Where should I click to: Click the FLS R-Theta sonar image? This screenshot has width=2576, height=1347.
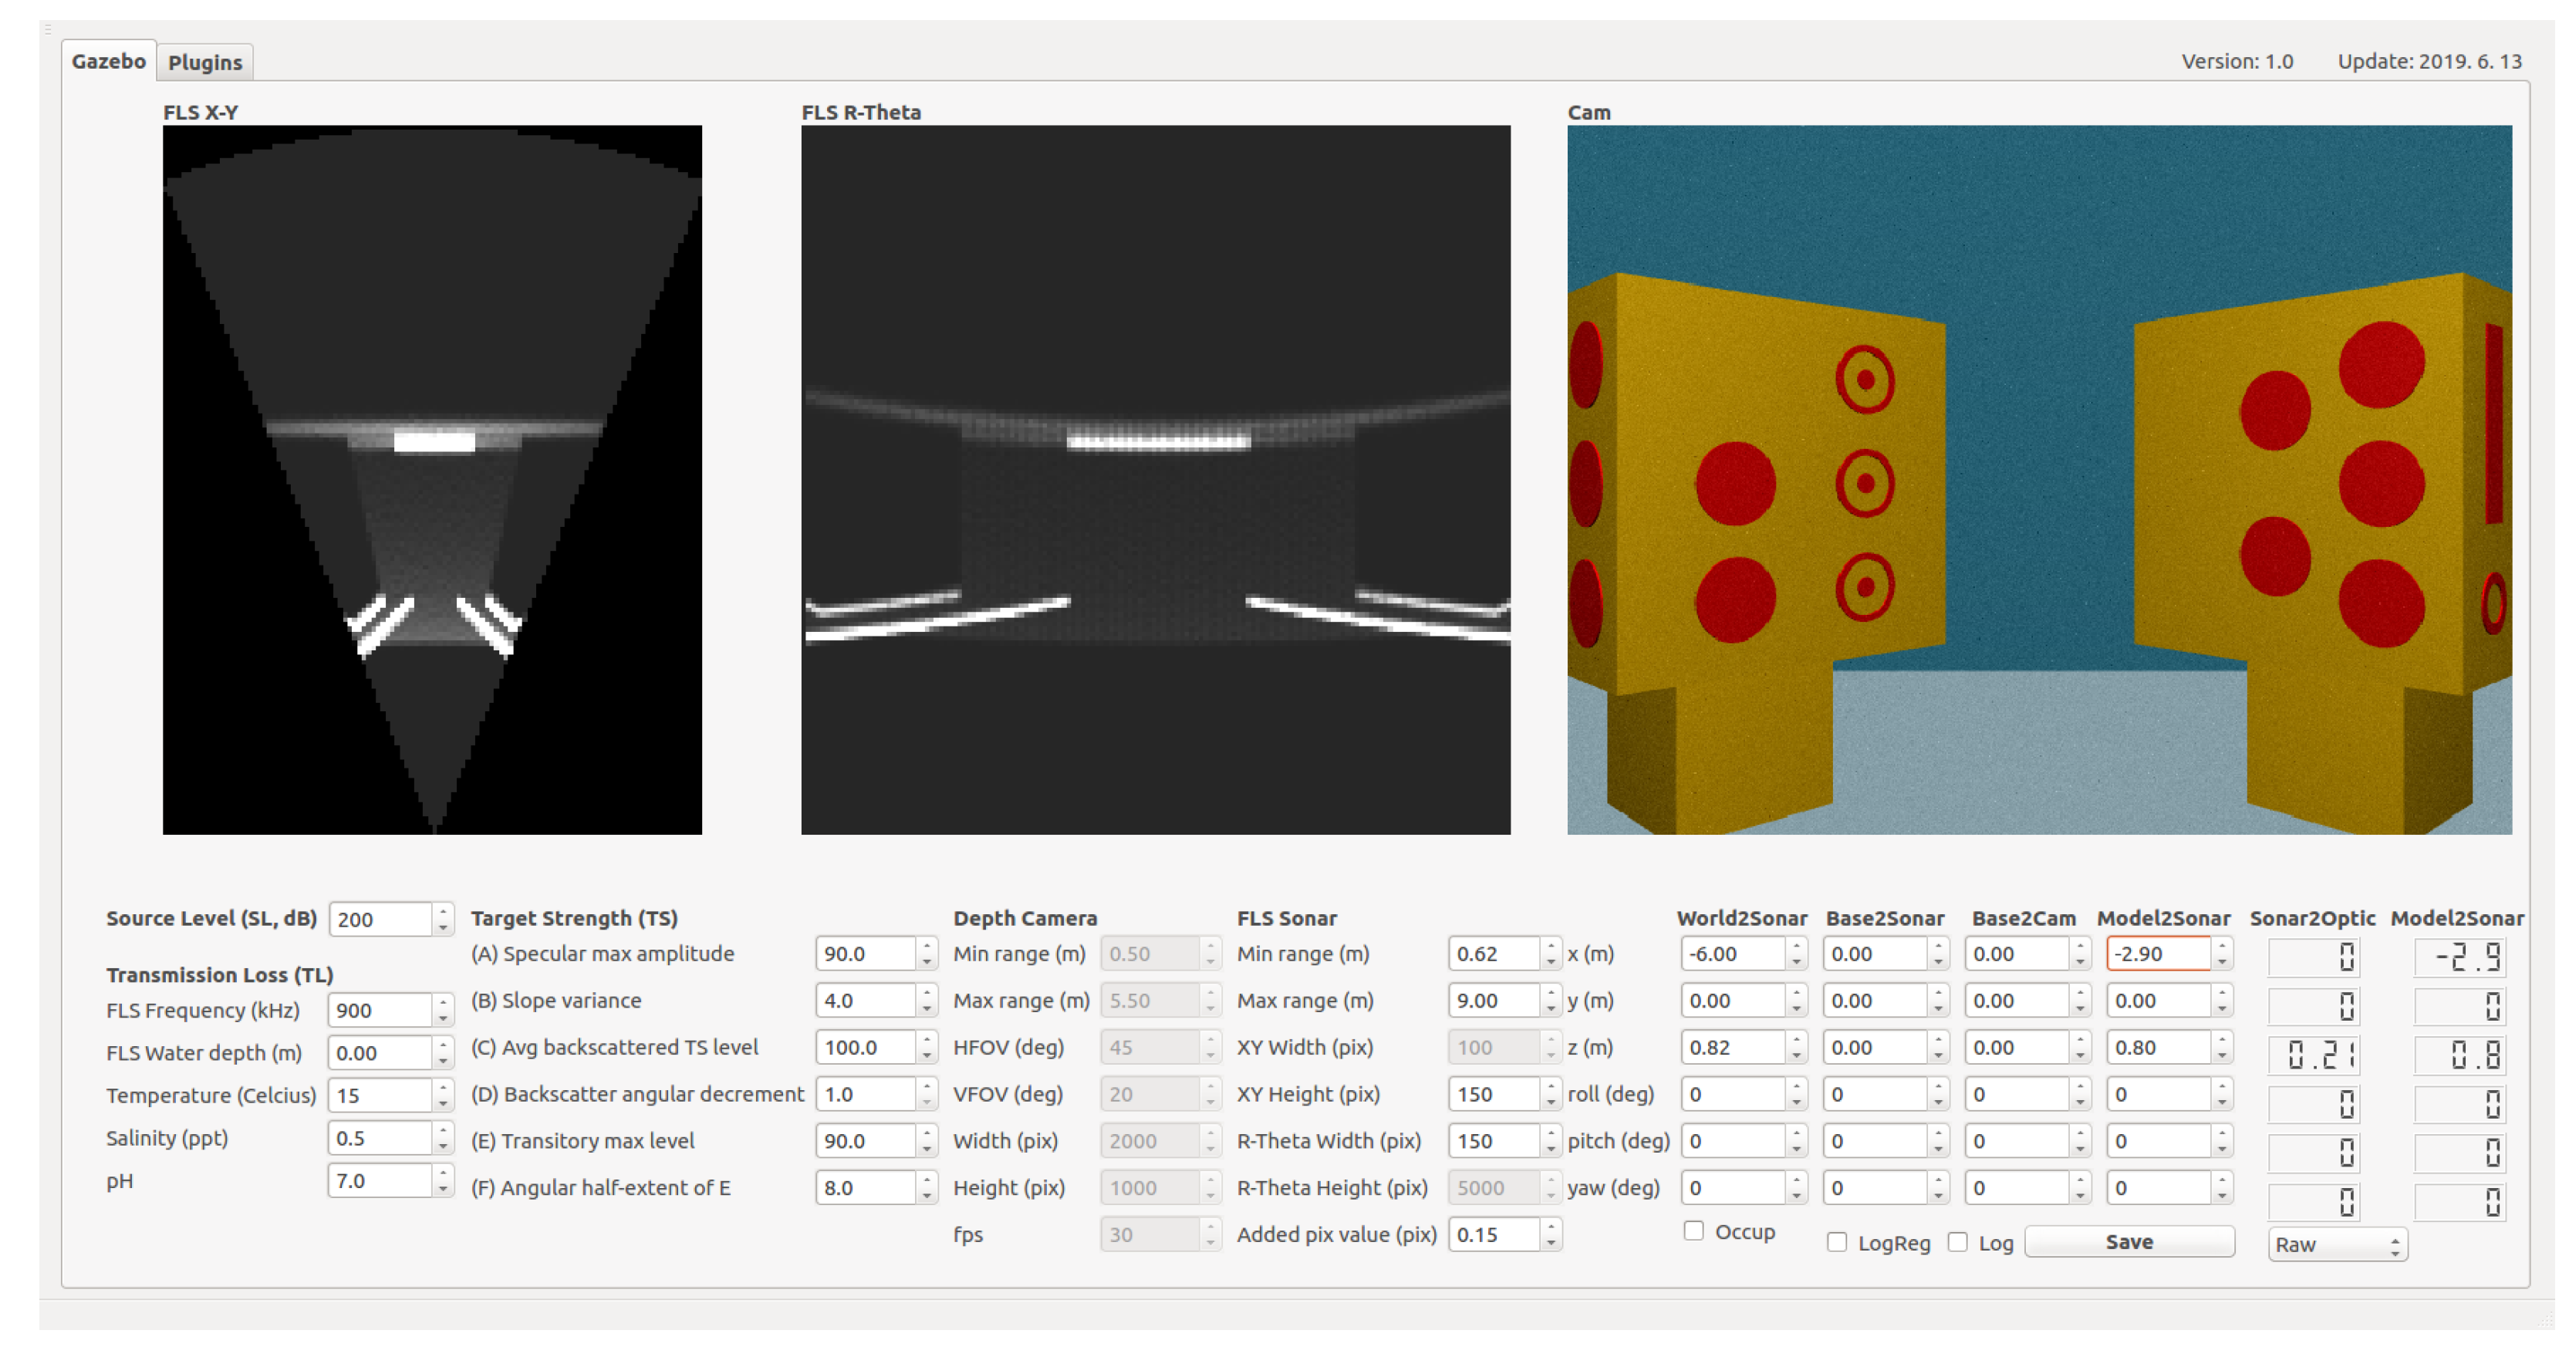coord(1156,480)
